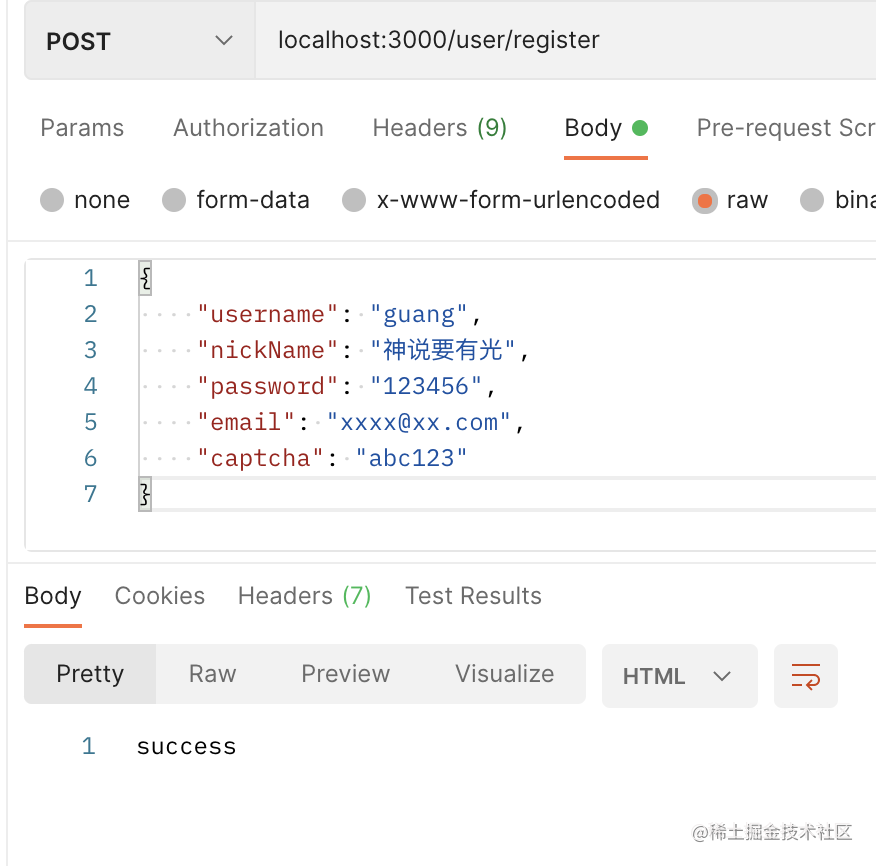Open the POST method dropdown

tap(139, 41)
